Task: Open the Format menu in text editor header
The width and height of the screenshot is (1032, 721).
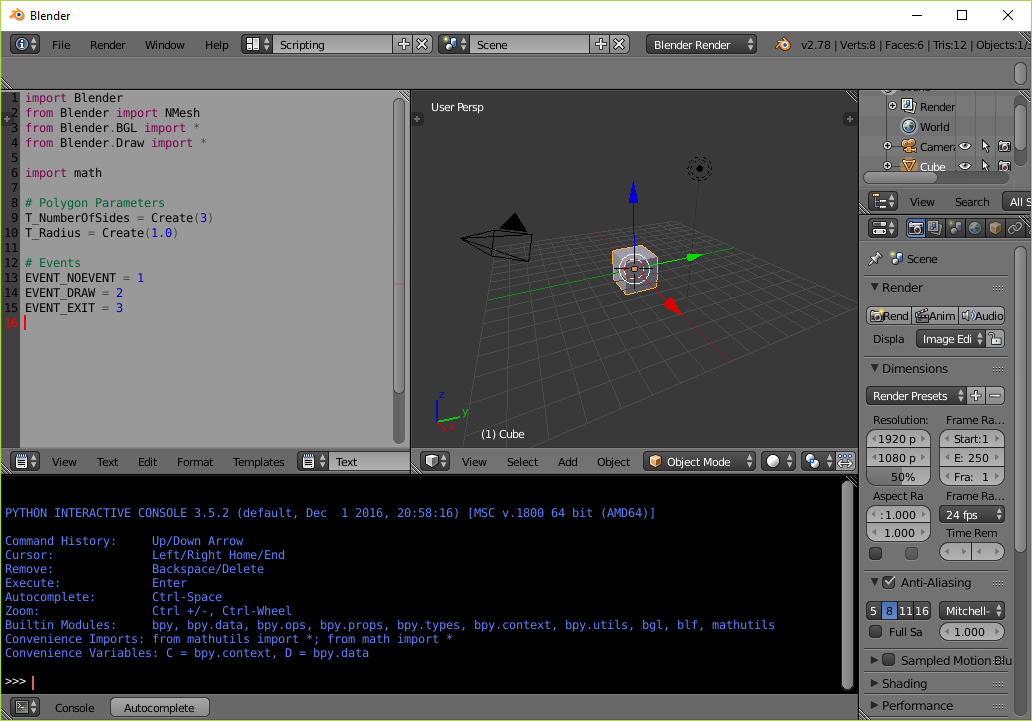Action: click(x=195, y=461)
